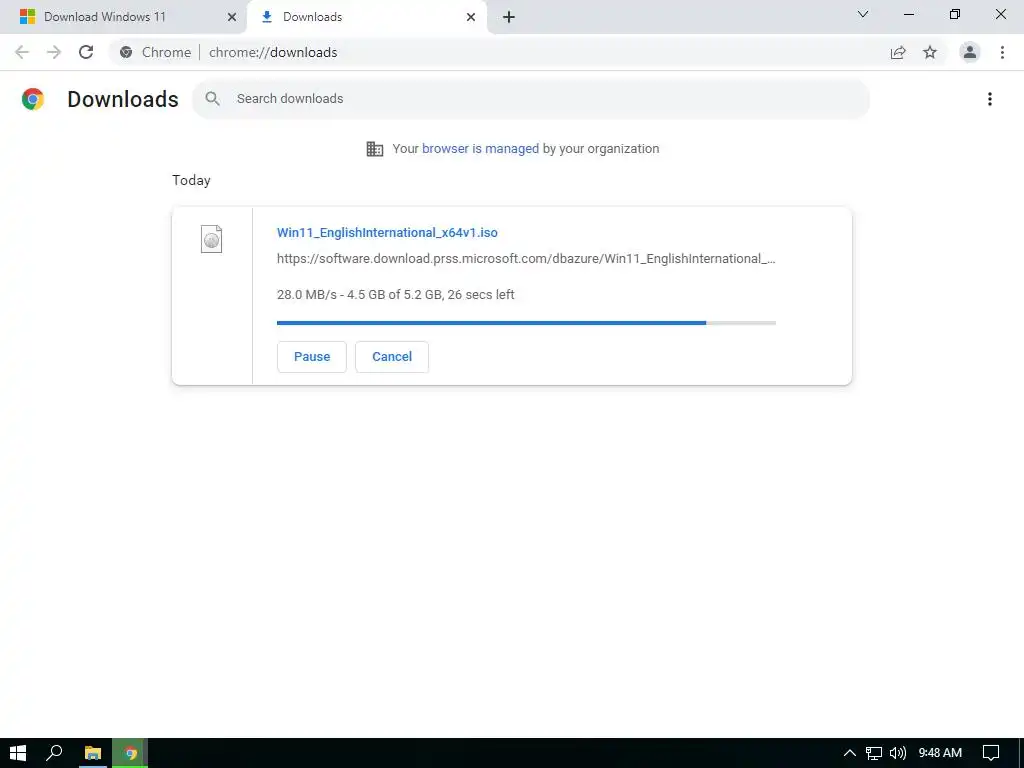Open the tab search chevron
Viewport: 1024px width, 768px height.
(863, 14)
